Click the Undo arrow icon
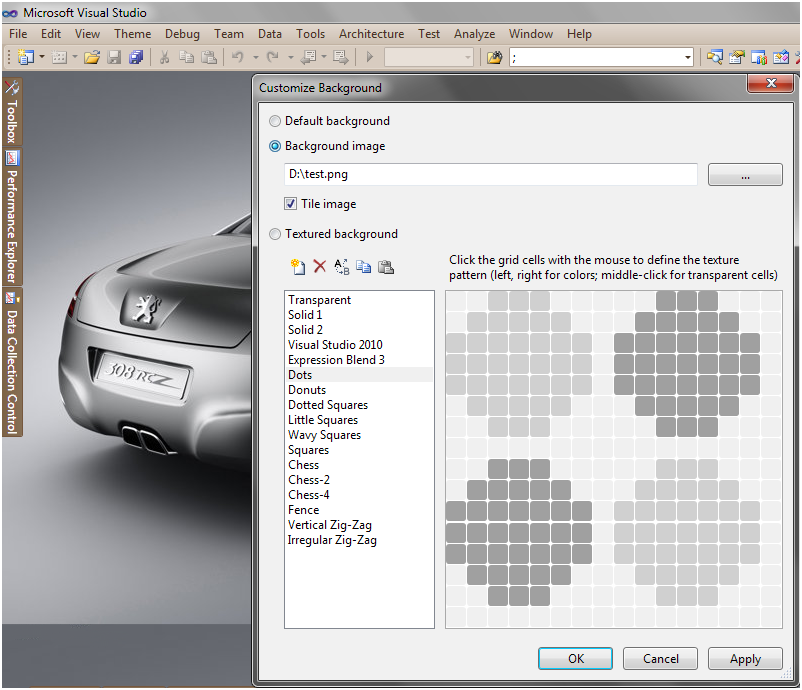The width and height of the screenshot is (802, 690). 237,57
